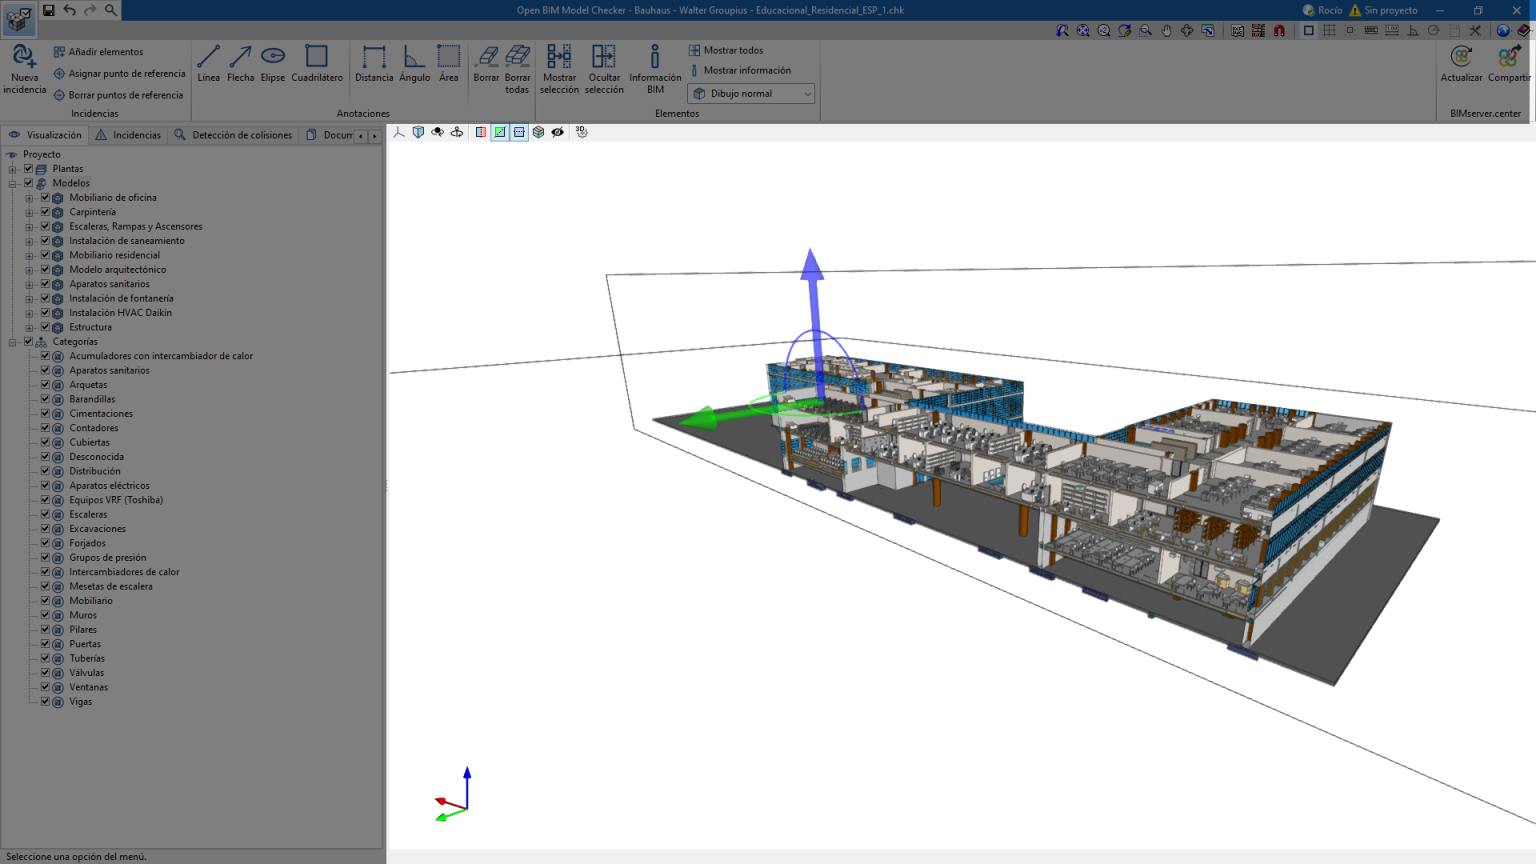Click Mostrar todos button
Image resolution: width=1536 pixels, height=864 pixels.
(x=726, y=50)
